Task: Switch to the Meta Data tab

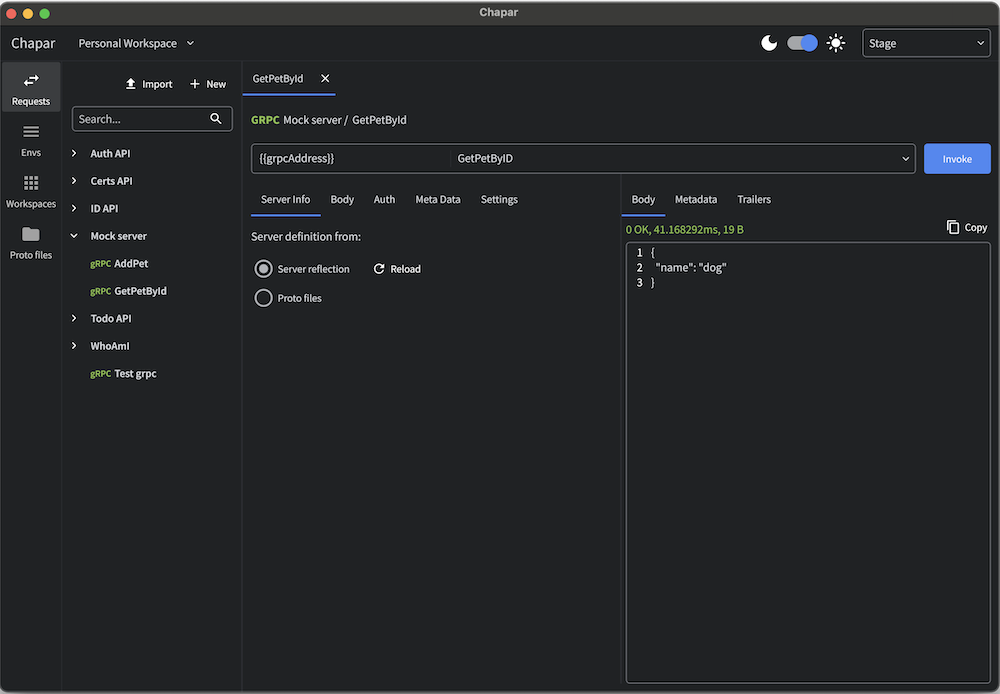Action: tap(438, 200)
